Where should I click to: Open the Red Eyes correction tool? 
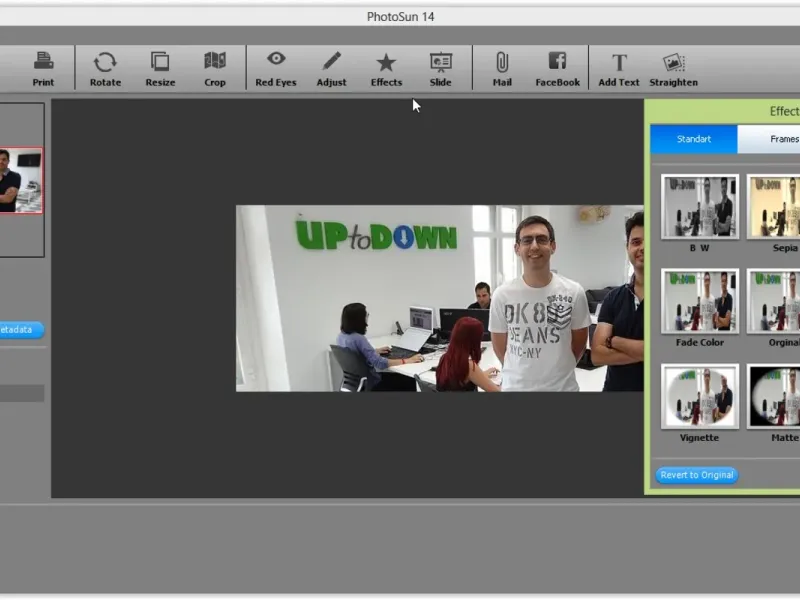click(x=276, y=67)
